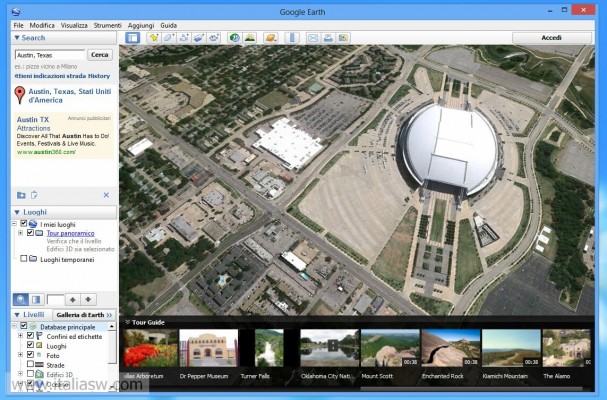Show historical imagery with the clock icon
The height and width of the screenshot is (400, 607).
(x=235, y=38)
